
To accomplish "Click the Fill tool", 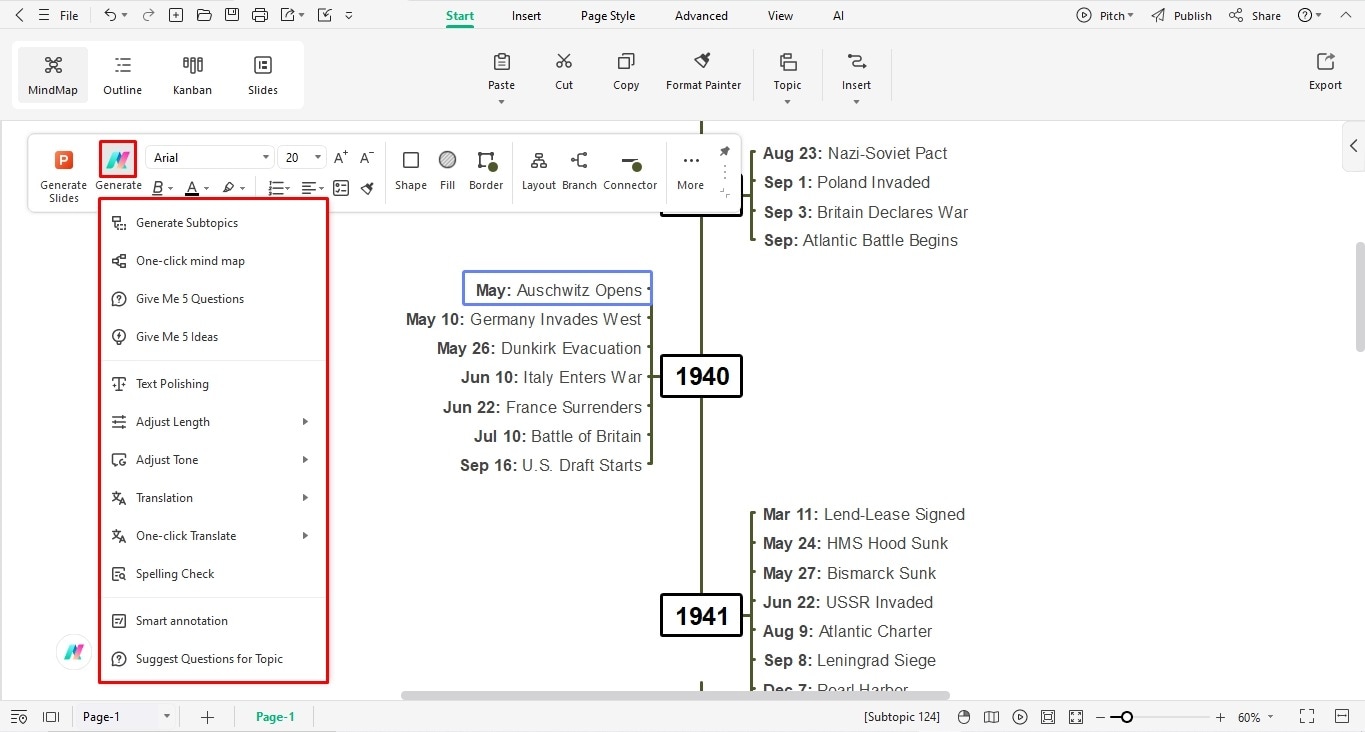I will [x=447, y=169].
